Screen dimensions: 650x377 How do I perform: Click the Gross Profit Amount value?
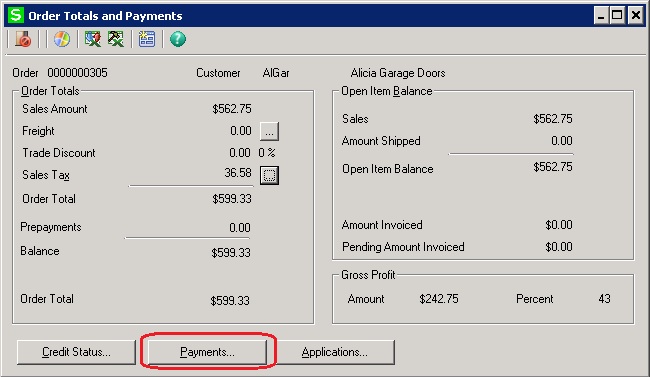pyautogui.click(x=439, y=299)
